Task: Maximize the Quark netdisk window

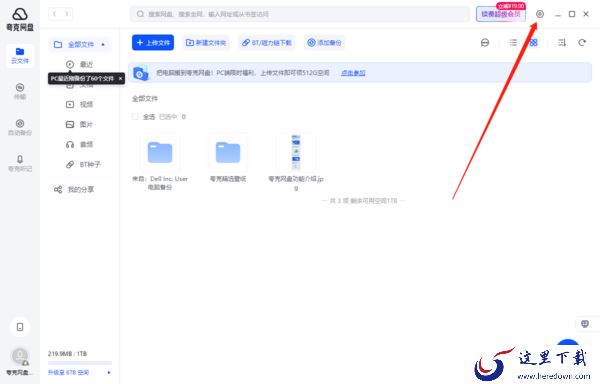Action: click(572, 14)
